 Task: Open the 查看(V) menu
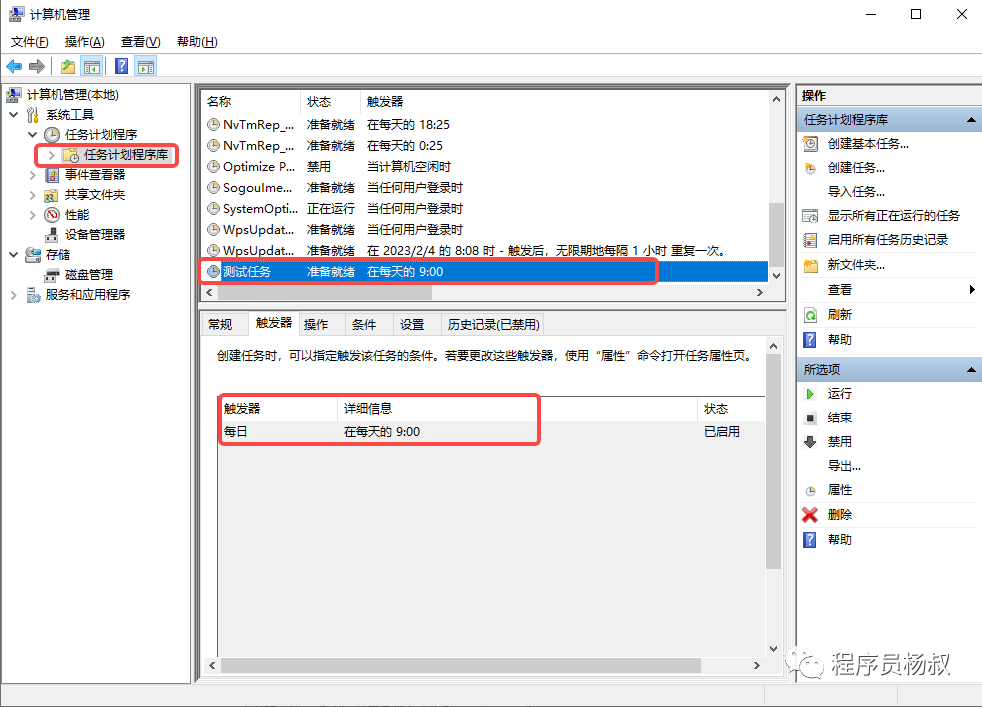point(140,42)
